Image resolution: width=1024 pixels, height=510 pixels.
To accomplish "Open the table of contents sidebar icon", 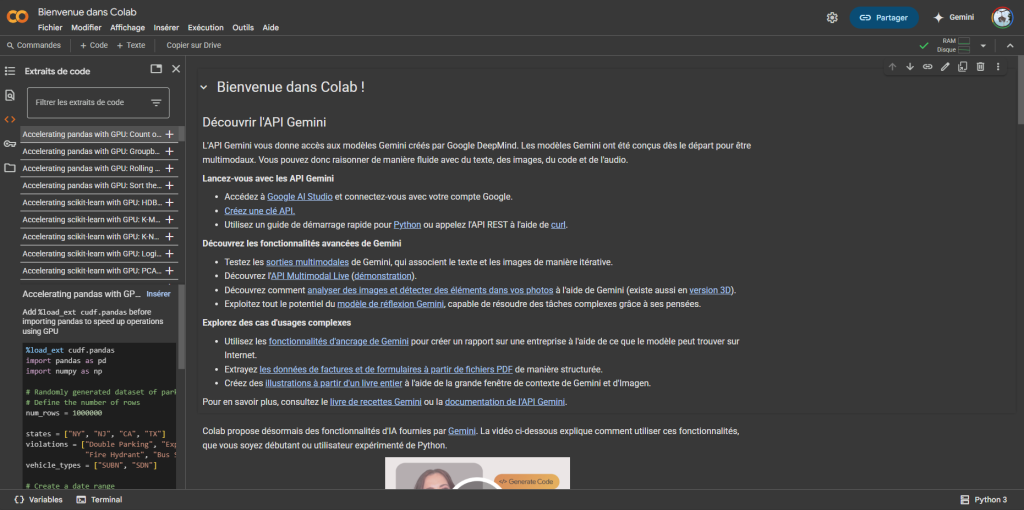I will tap(10, 71).
